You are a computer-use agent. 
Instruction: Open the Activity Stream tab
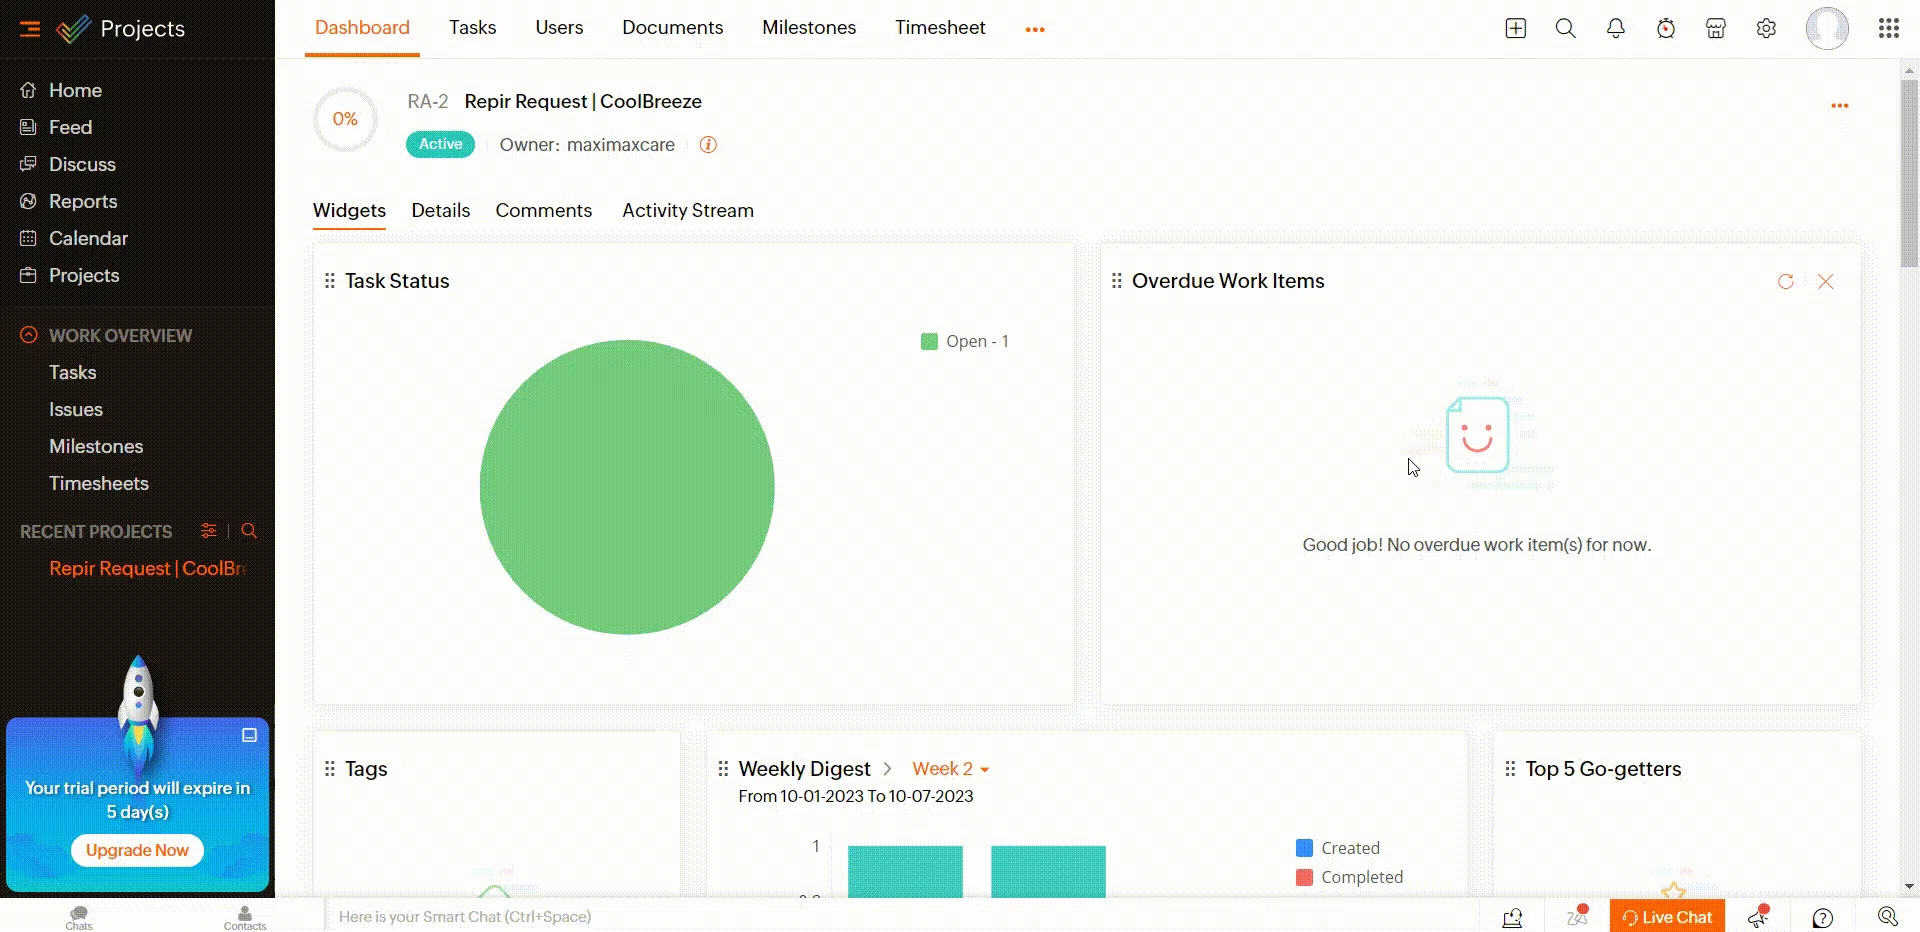click(687, 211)
